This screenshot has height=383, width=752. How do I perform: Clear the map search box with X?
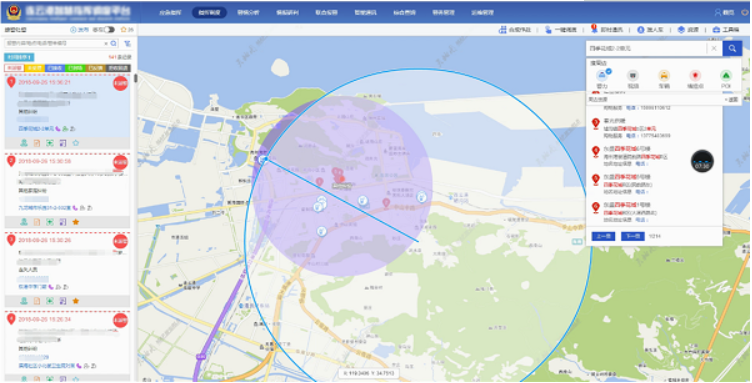(714, 48)
